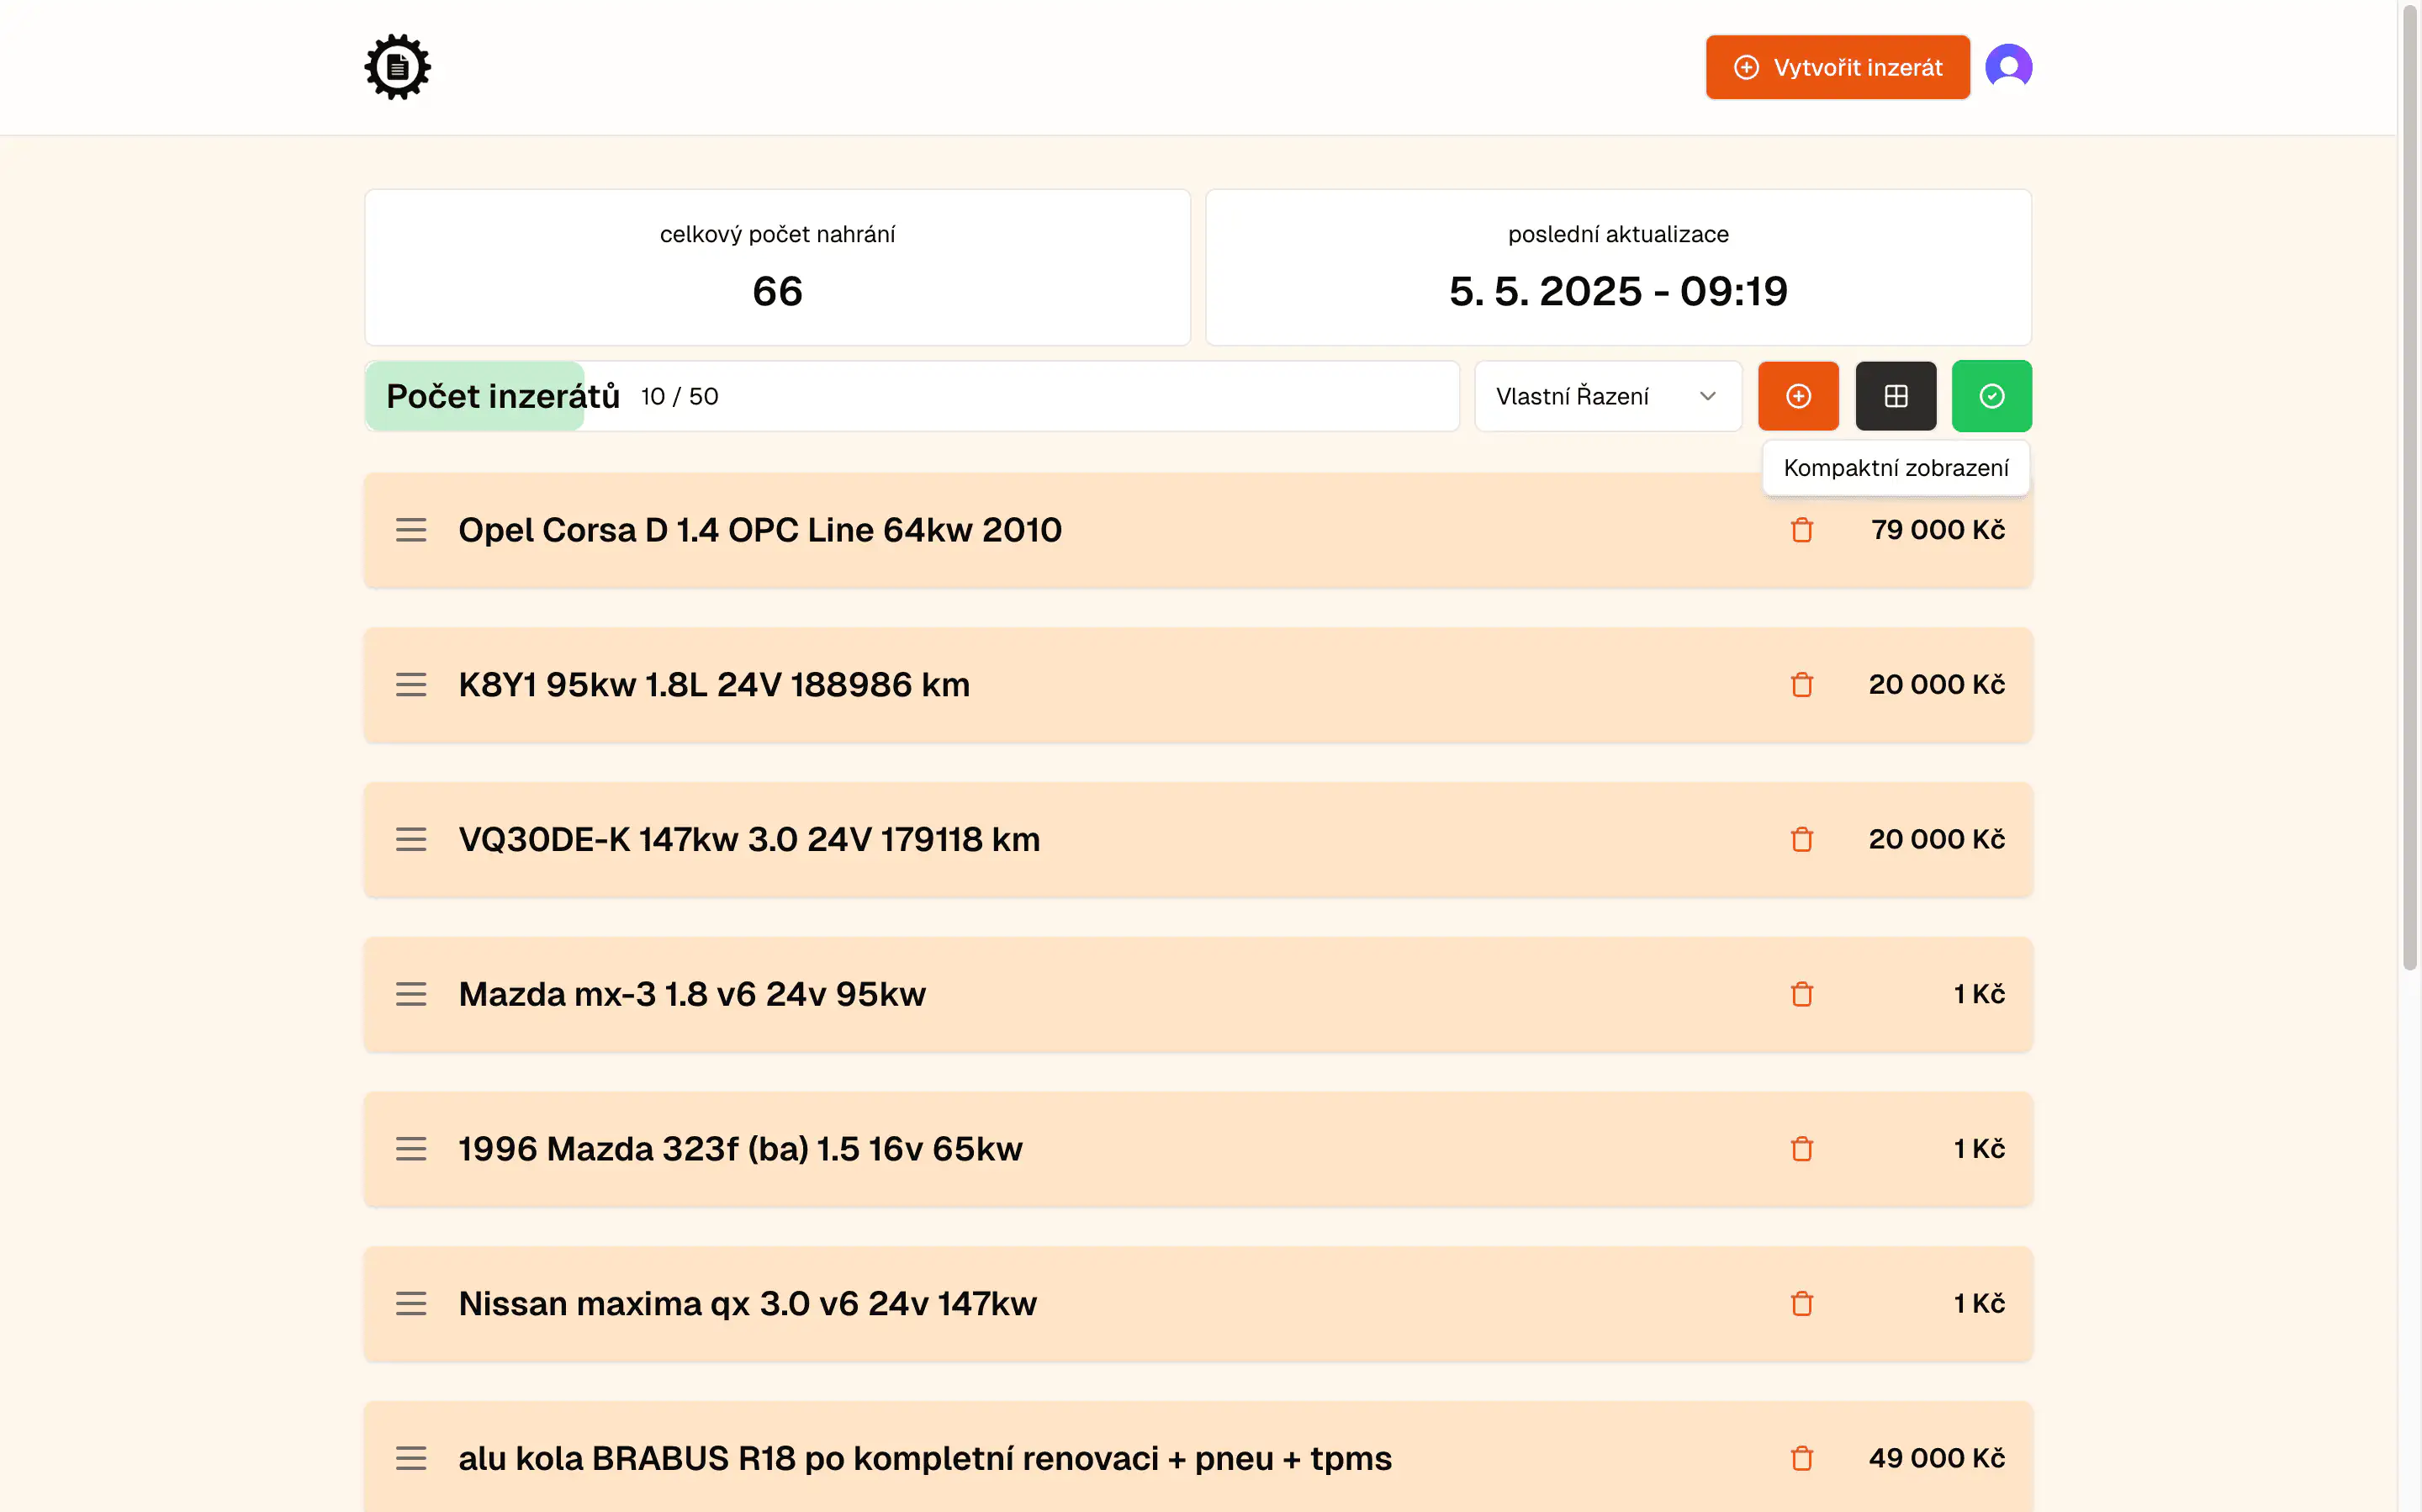Click the profile avatar icon
This screenshot has width=2422, height=1512.
[2009, 66]
